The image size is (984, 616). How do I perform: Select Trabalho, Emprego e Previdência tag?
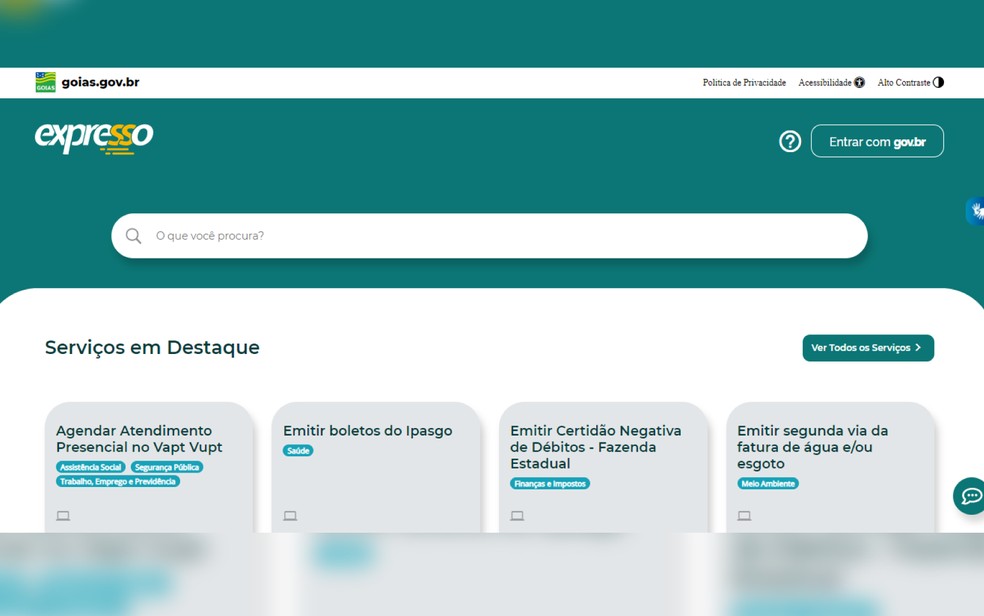coord(118,482)
